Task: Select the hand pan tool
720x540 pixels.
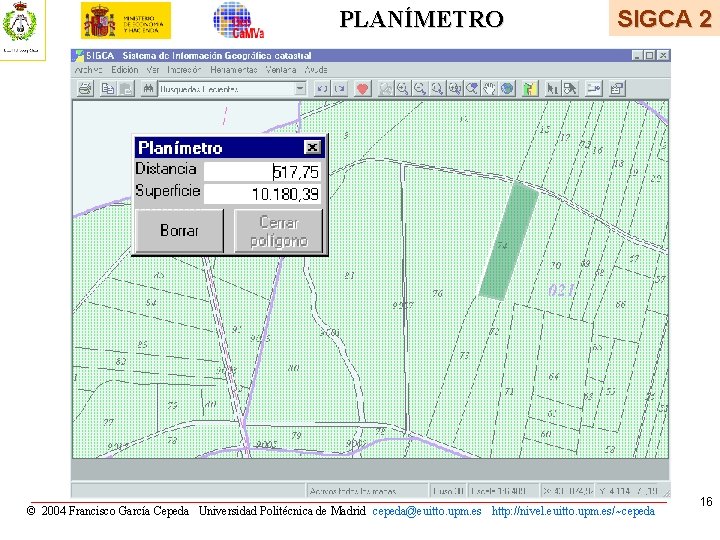Action: tap(489, 89)
